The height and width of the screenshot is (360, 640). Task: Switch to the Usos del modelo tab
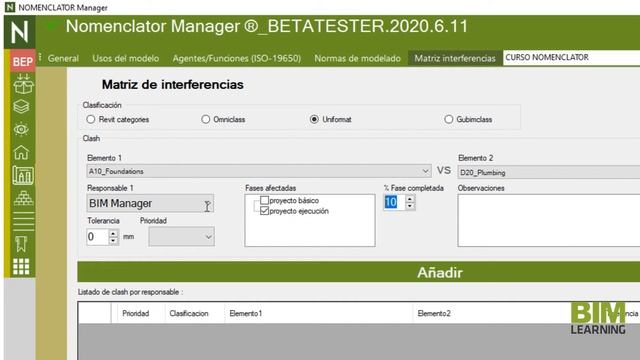126,58
